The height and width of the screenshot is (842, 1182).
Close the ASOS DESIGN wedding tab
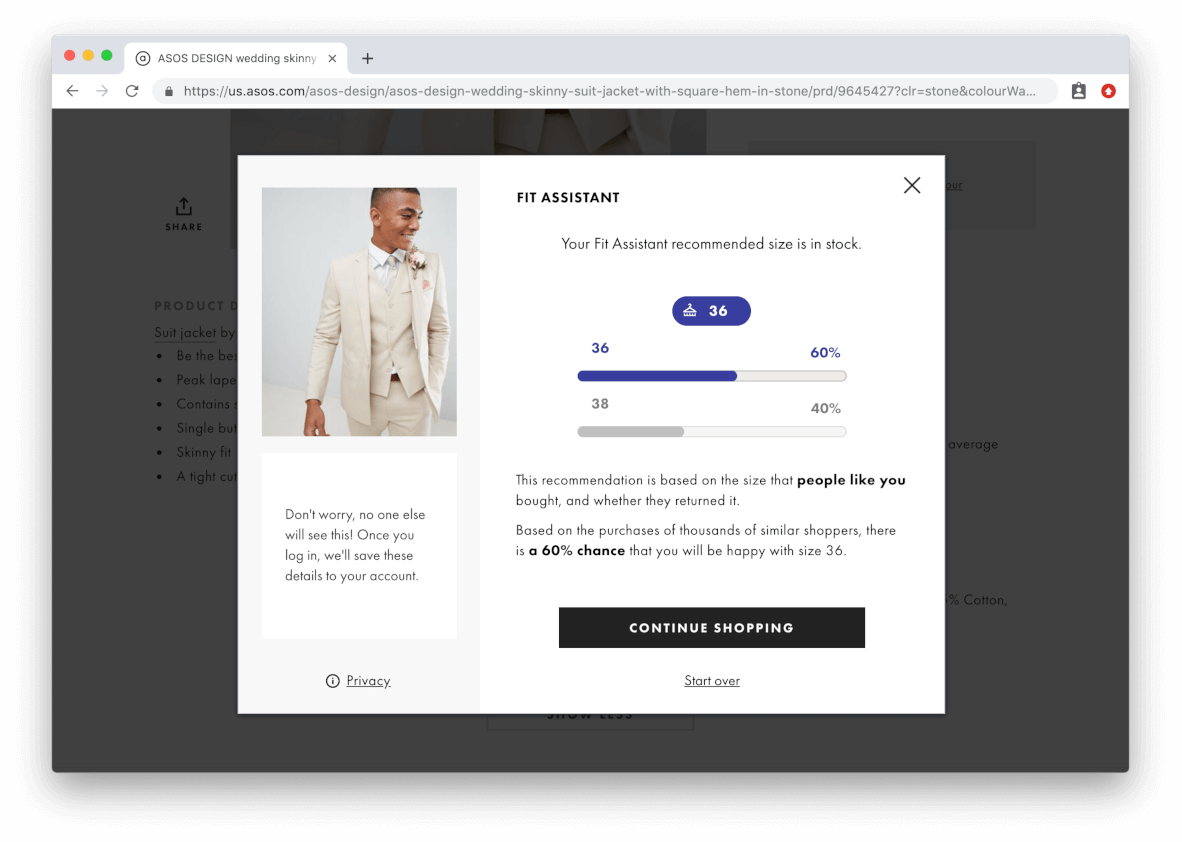pos(332,59)
